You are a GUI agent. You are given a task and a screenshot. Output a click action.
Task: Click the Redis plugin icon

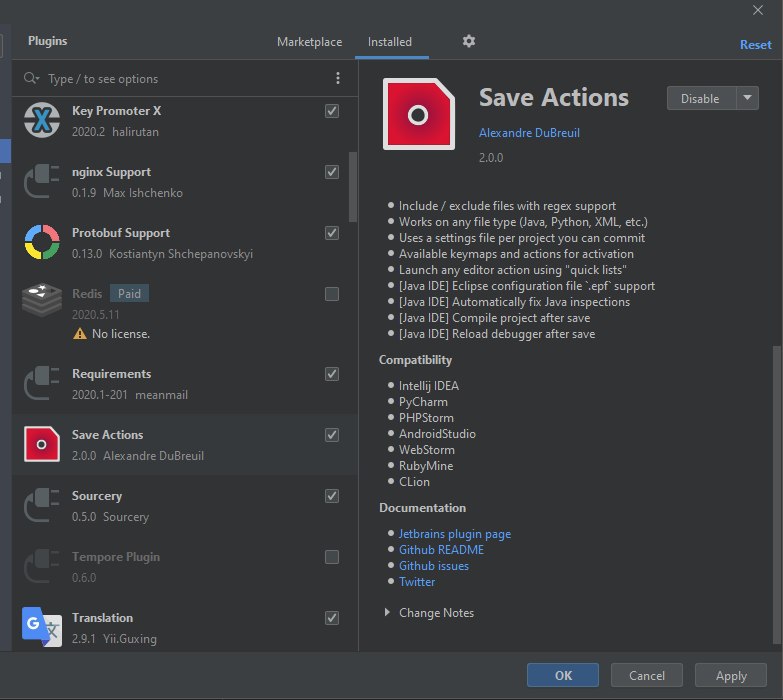tap(42, 300)
